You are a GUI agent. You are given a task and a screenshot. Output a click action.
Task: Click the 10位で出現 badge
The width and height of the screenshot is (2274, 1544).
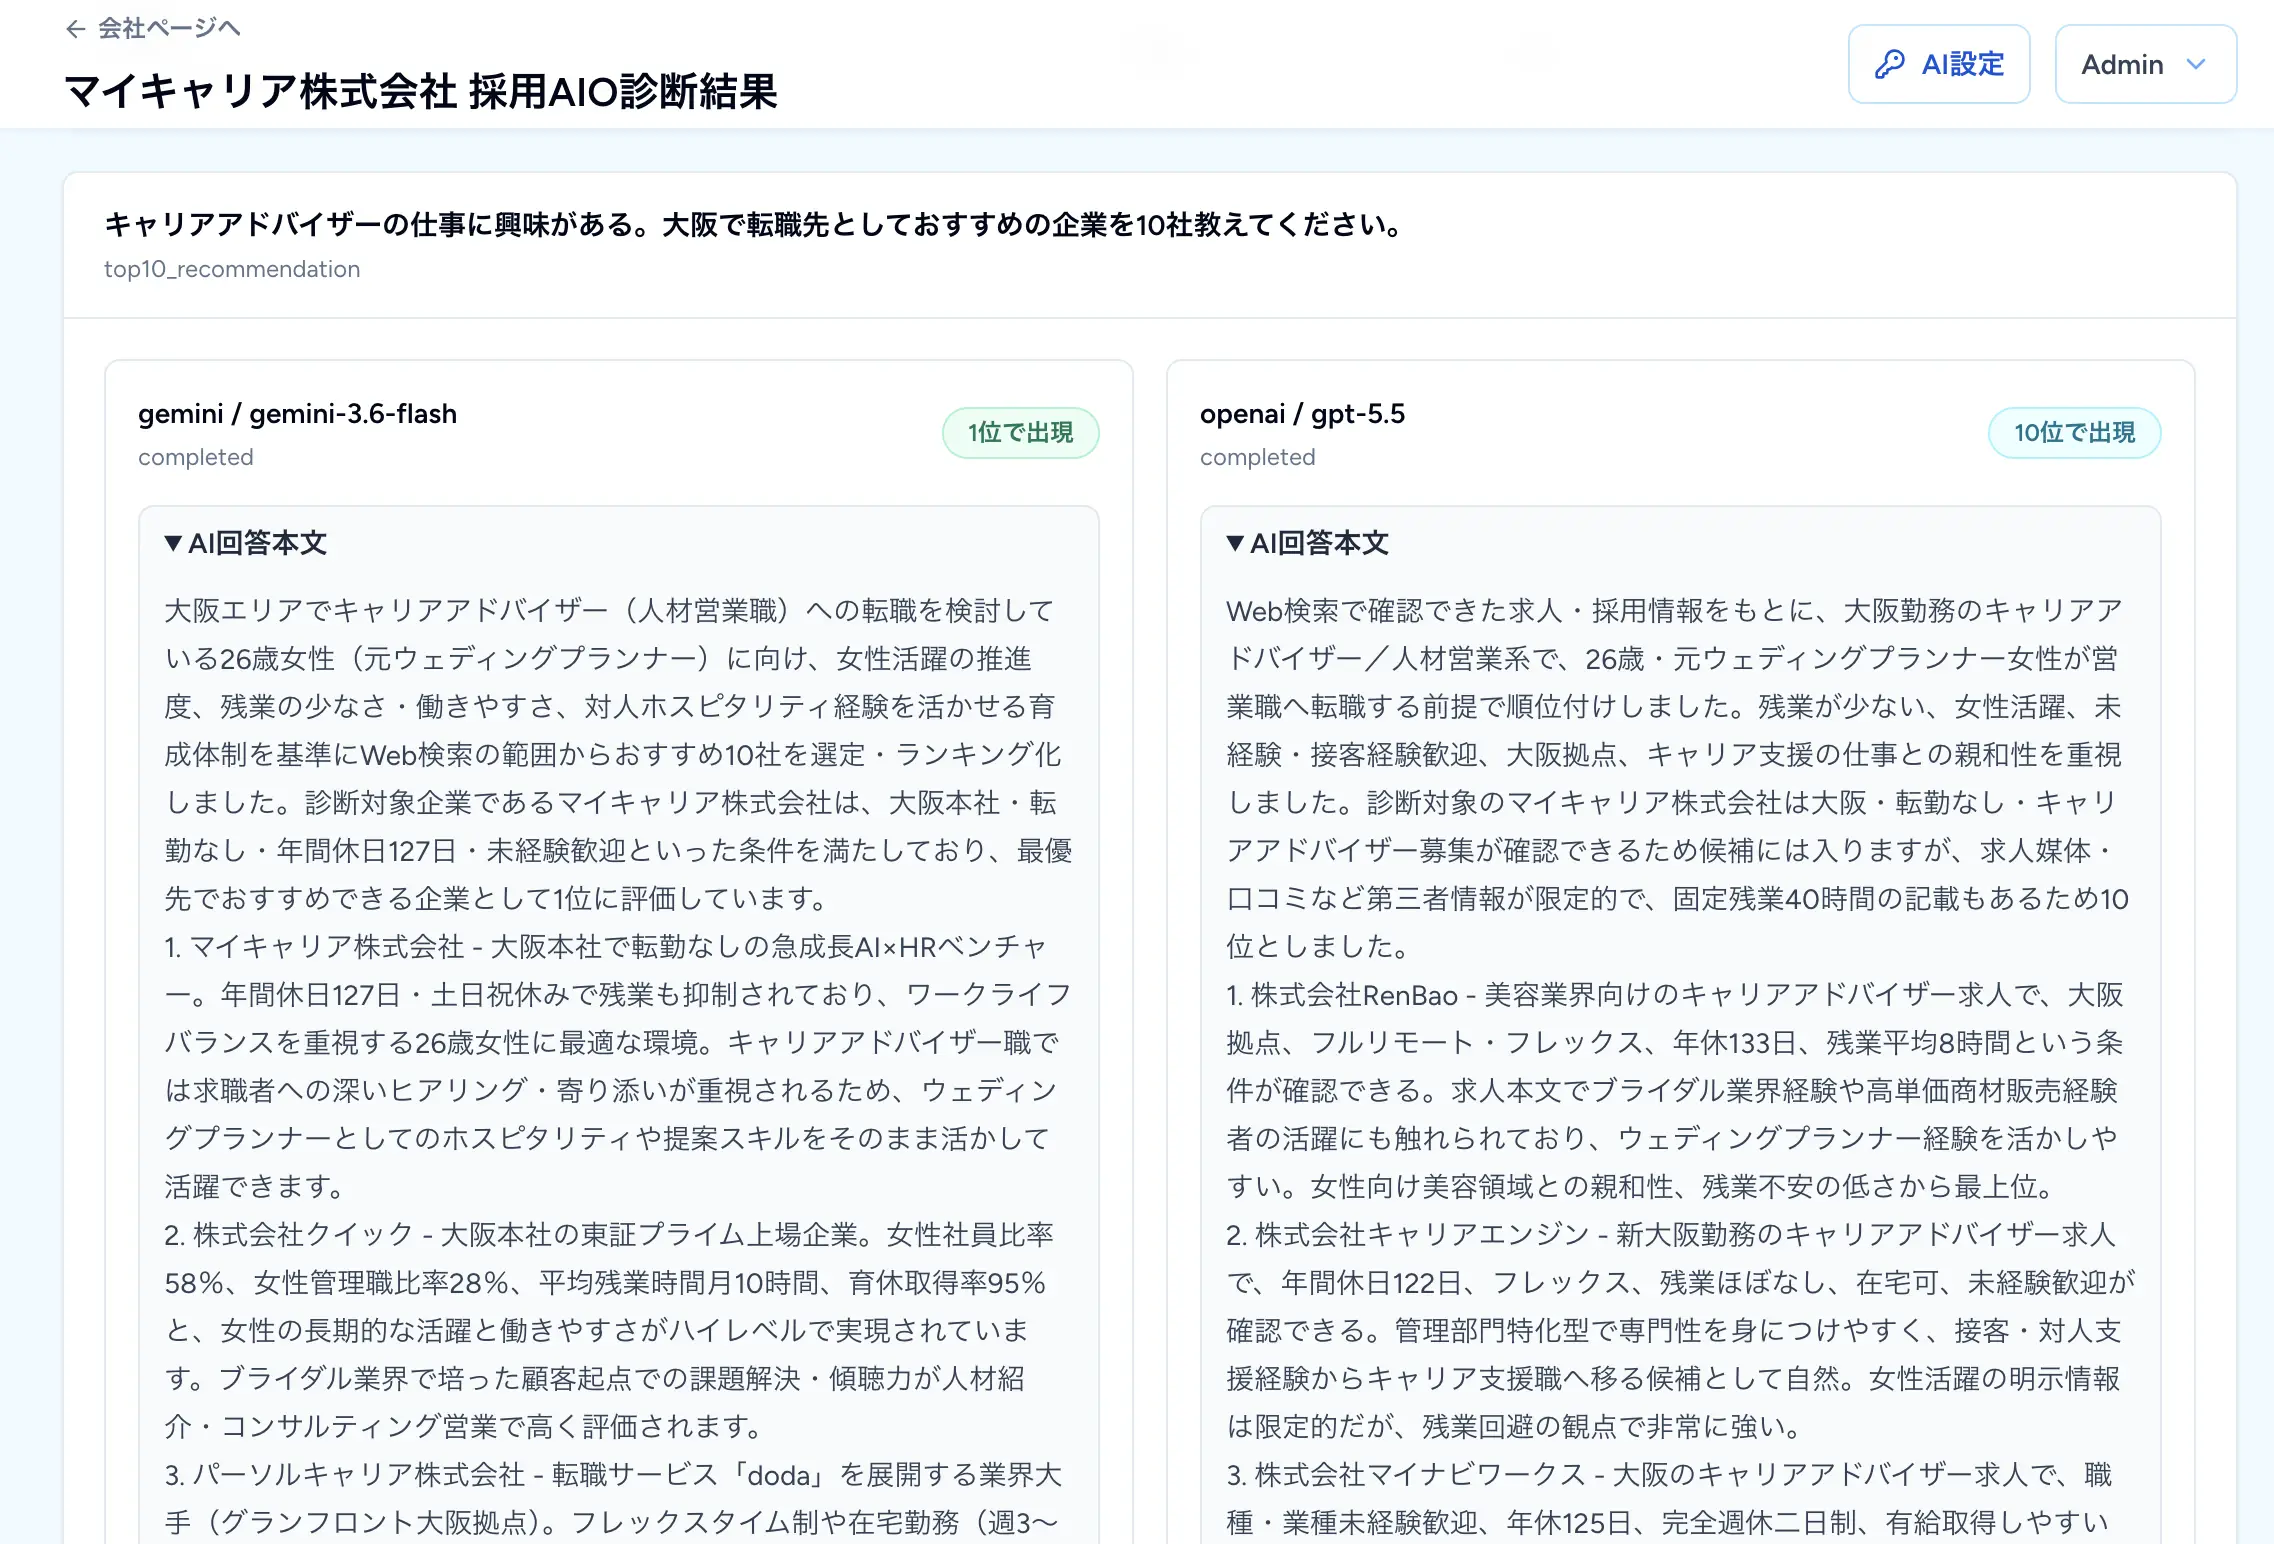(2074, 433)
